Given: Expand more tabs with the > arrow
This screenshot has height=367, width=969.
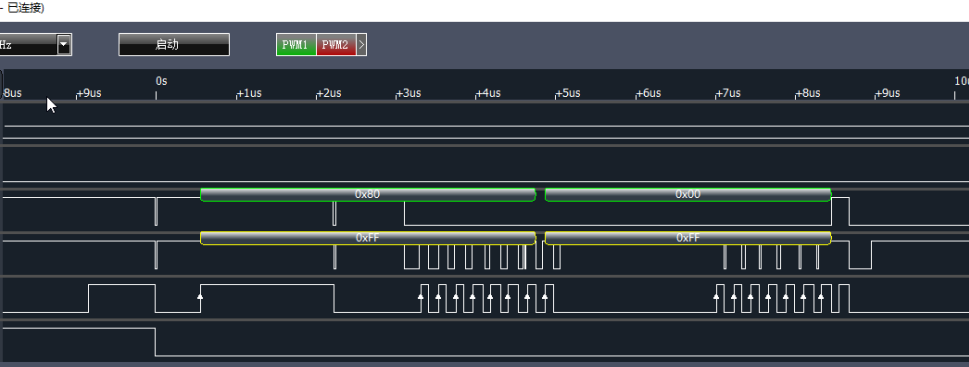Looking at the screenshot, I should coord(362,44).
